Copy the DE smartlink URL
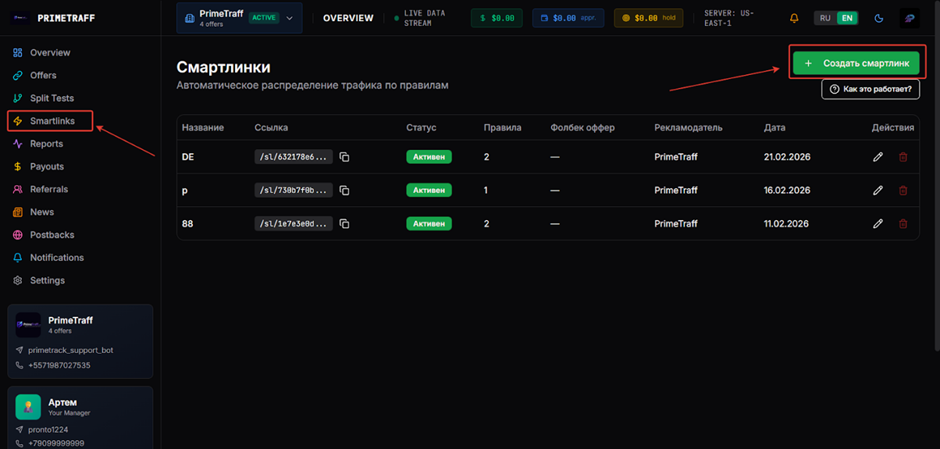Viewport: 940px width, 449px height. [344, 157]
